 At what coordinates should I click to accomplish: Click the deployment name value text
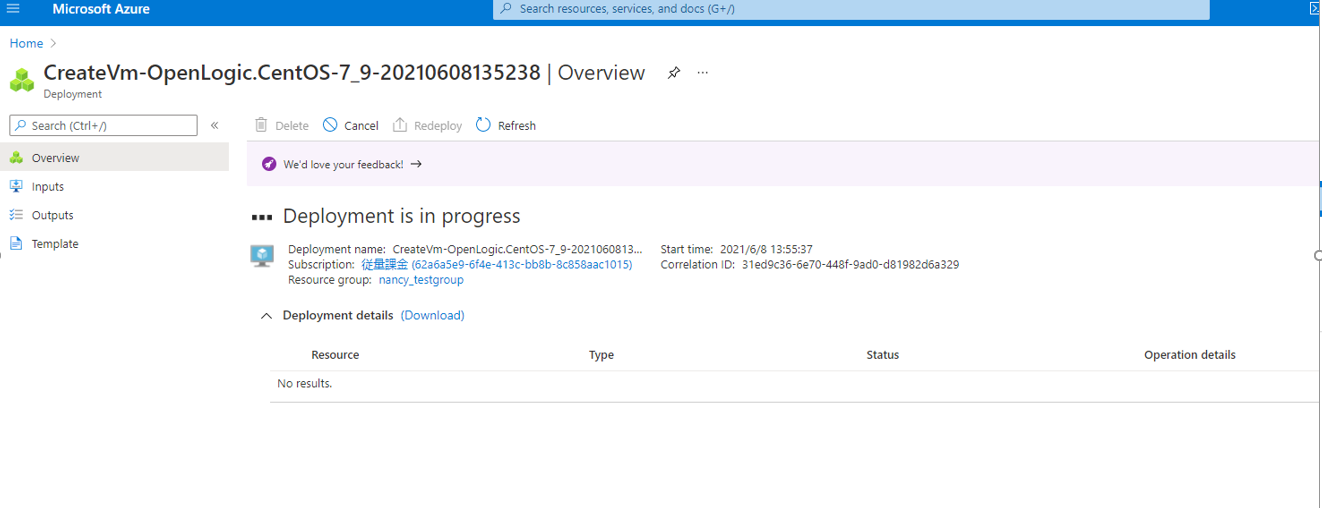[x=518, y=249]
